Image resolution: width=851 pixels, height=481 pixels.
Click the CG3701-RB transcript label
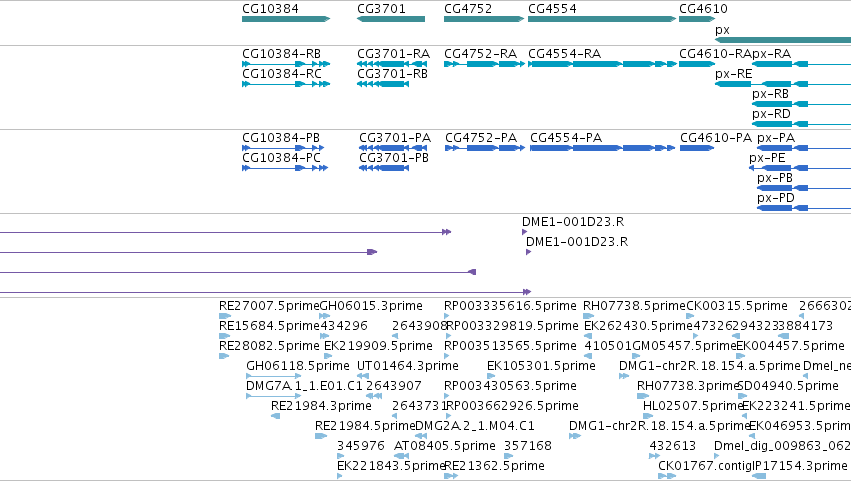click(x=392, y=74)
